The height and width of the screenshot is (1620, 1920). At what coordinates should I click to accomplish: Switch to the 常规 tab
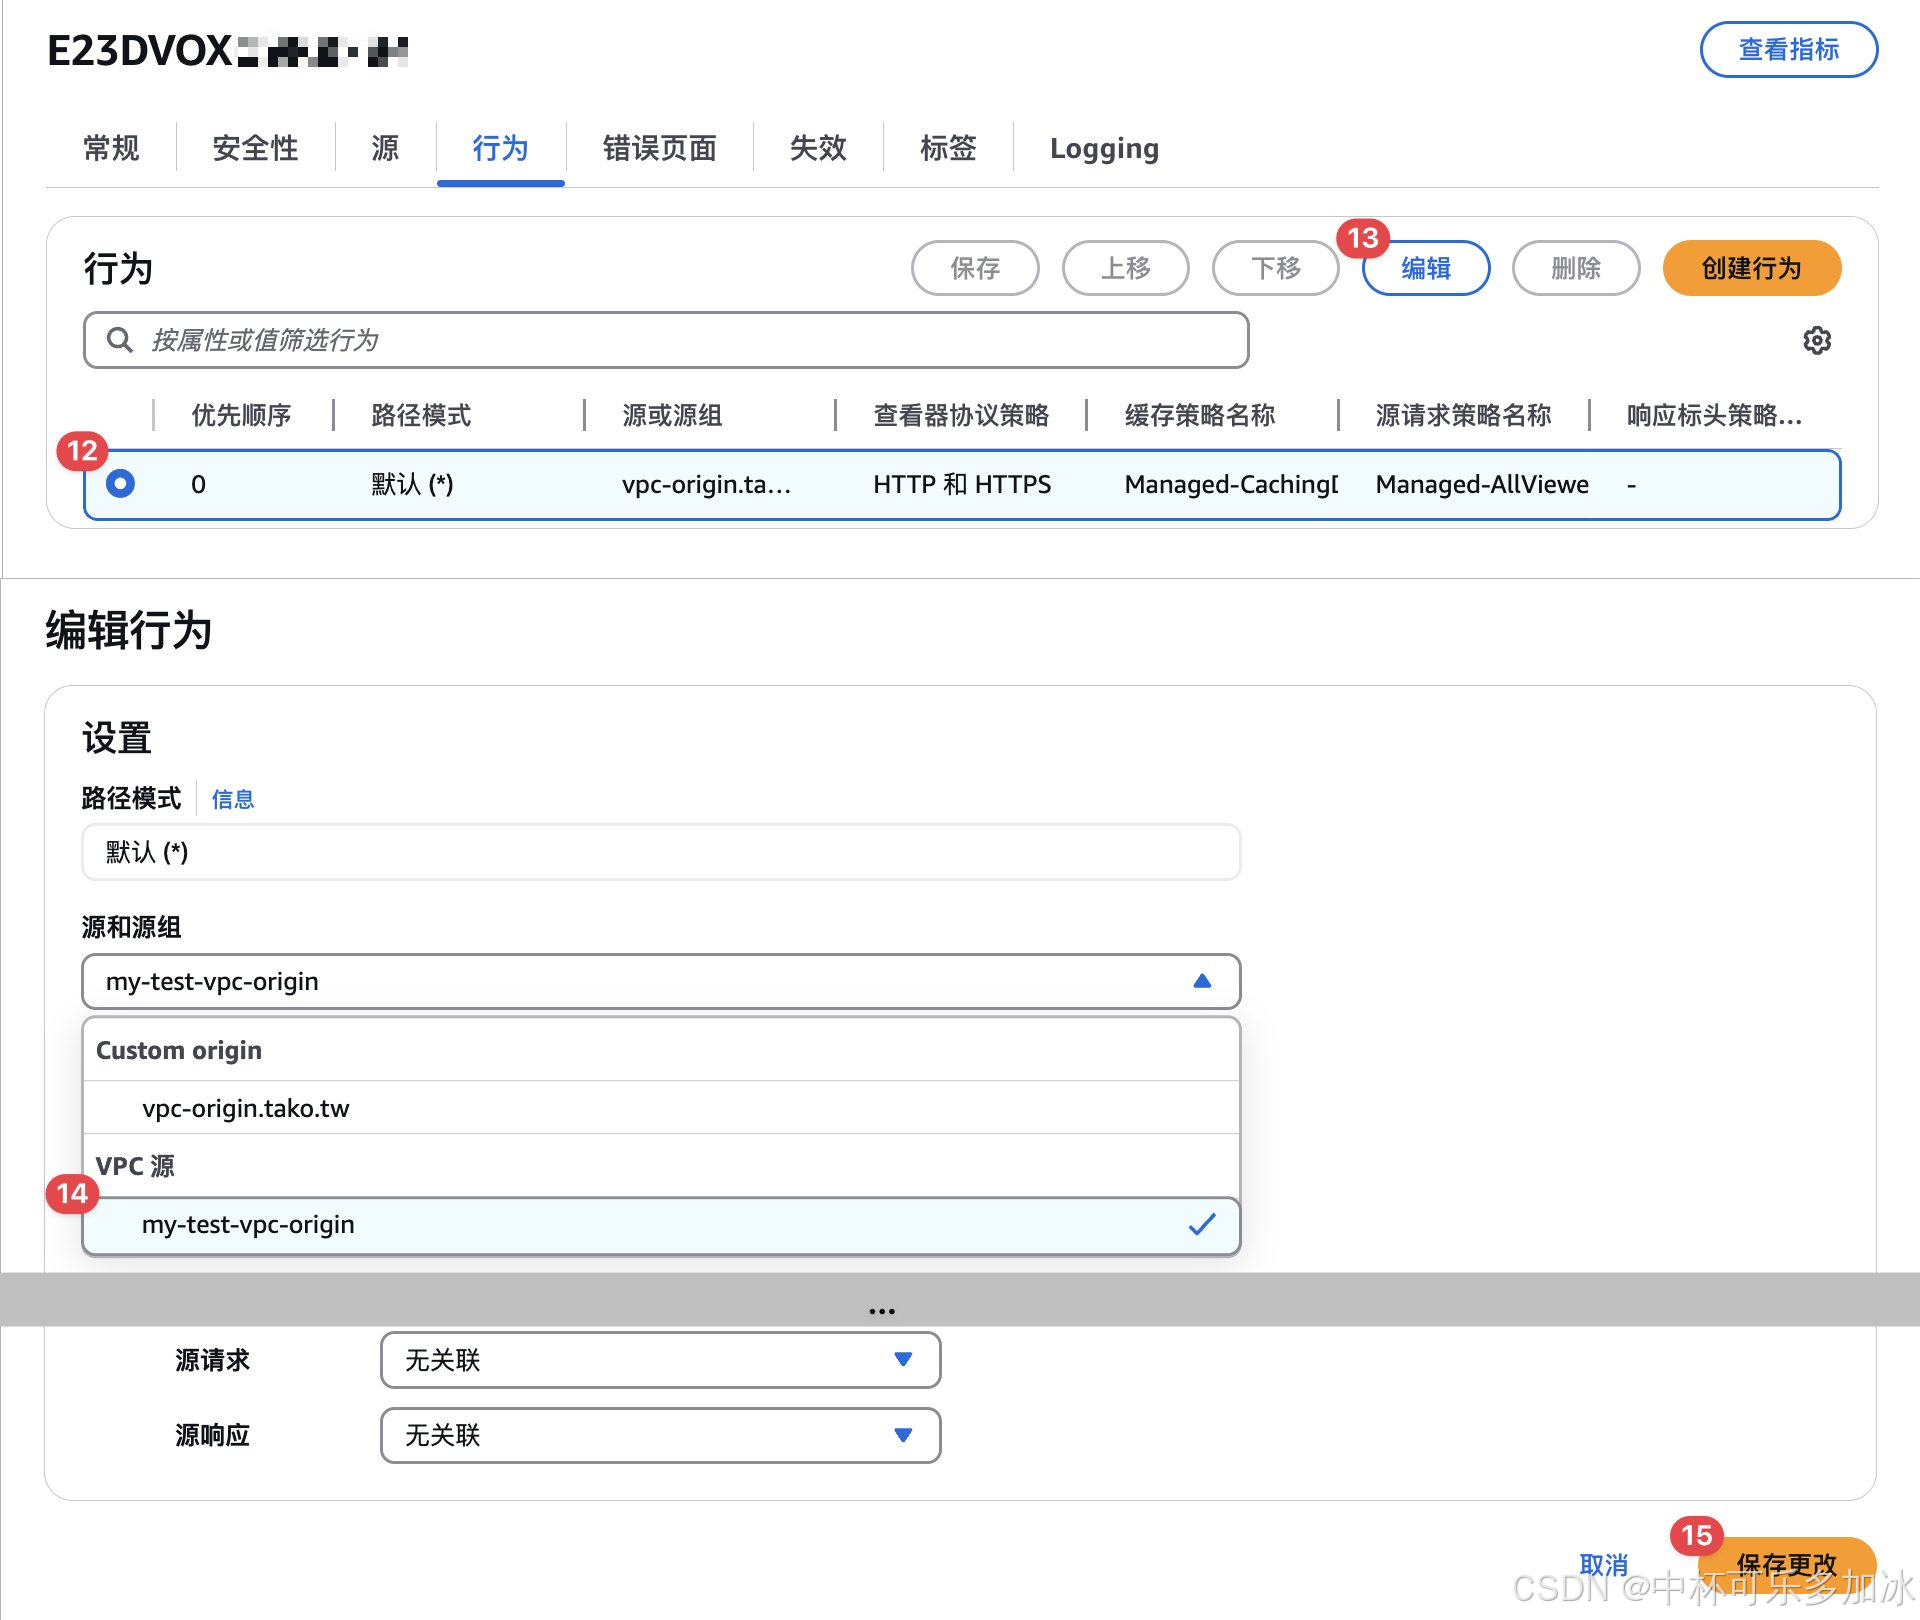pyautogui.click(x=111, y=148)
